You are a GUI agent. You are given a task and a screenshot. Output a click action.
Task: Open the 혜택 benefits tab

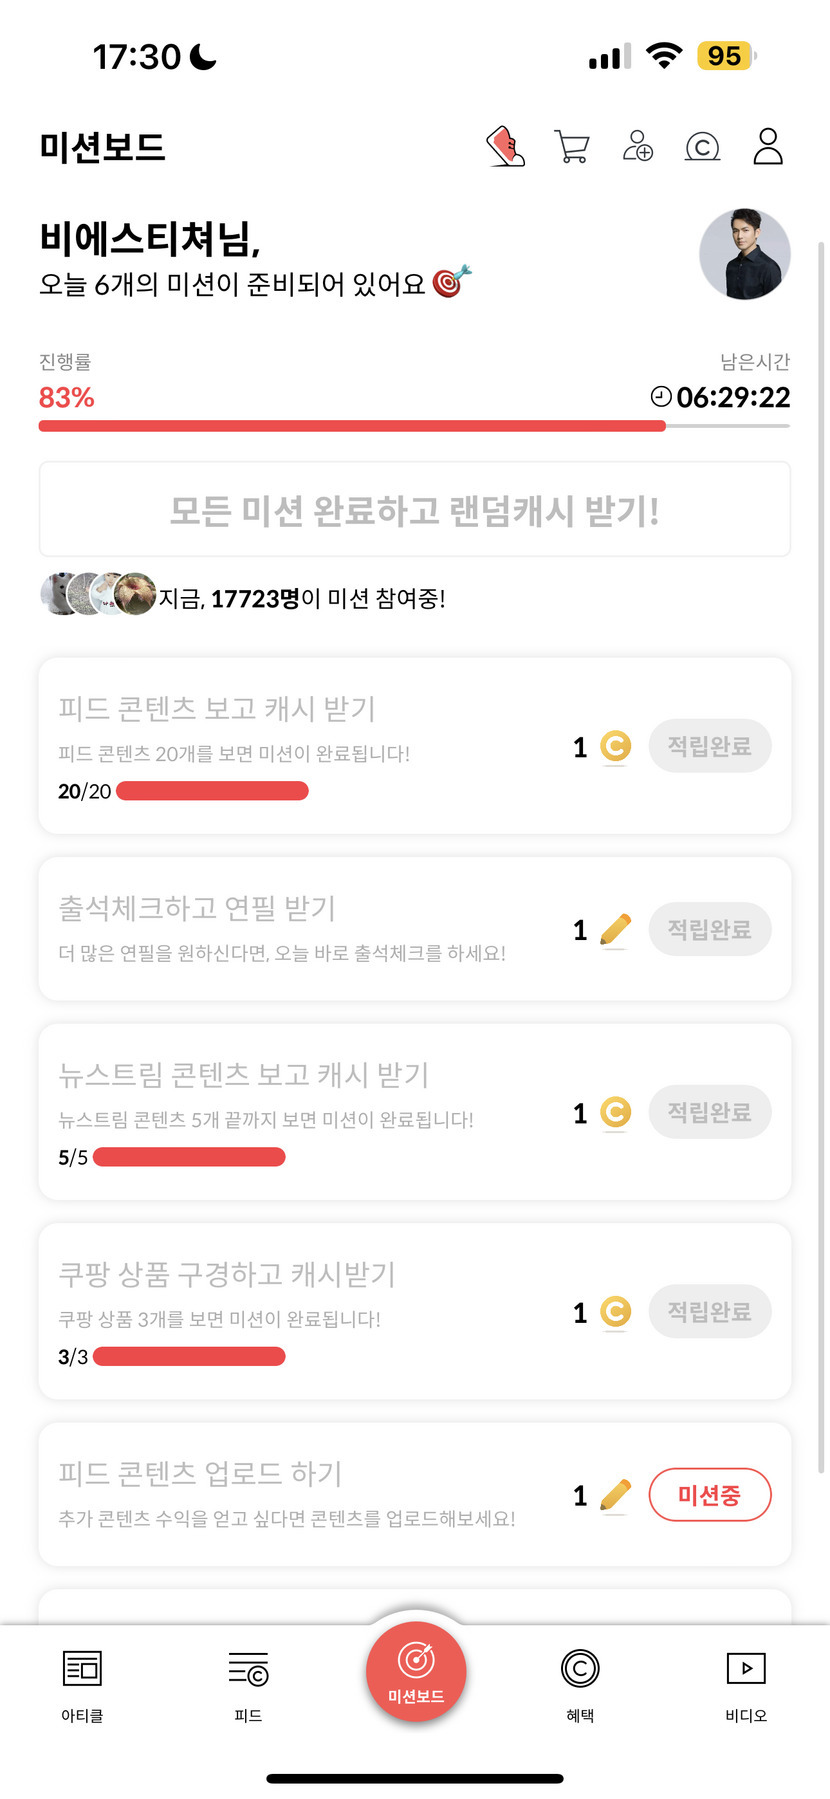580,1686
